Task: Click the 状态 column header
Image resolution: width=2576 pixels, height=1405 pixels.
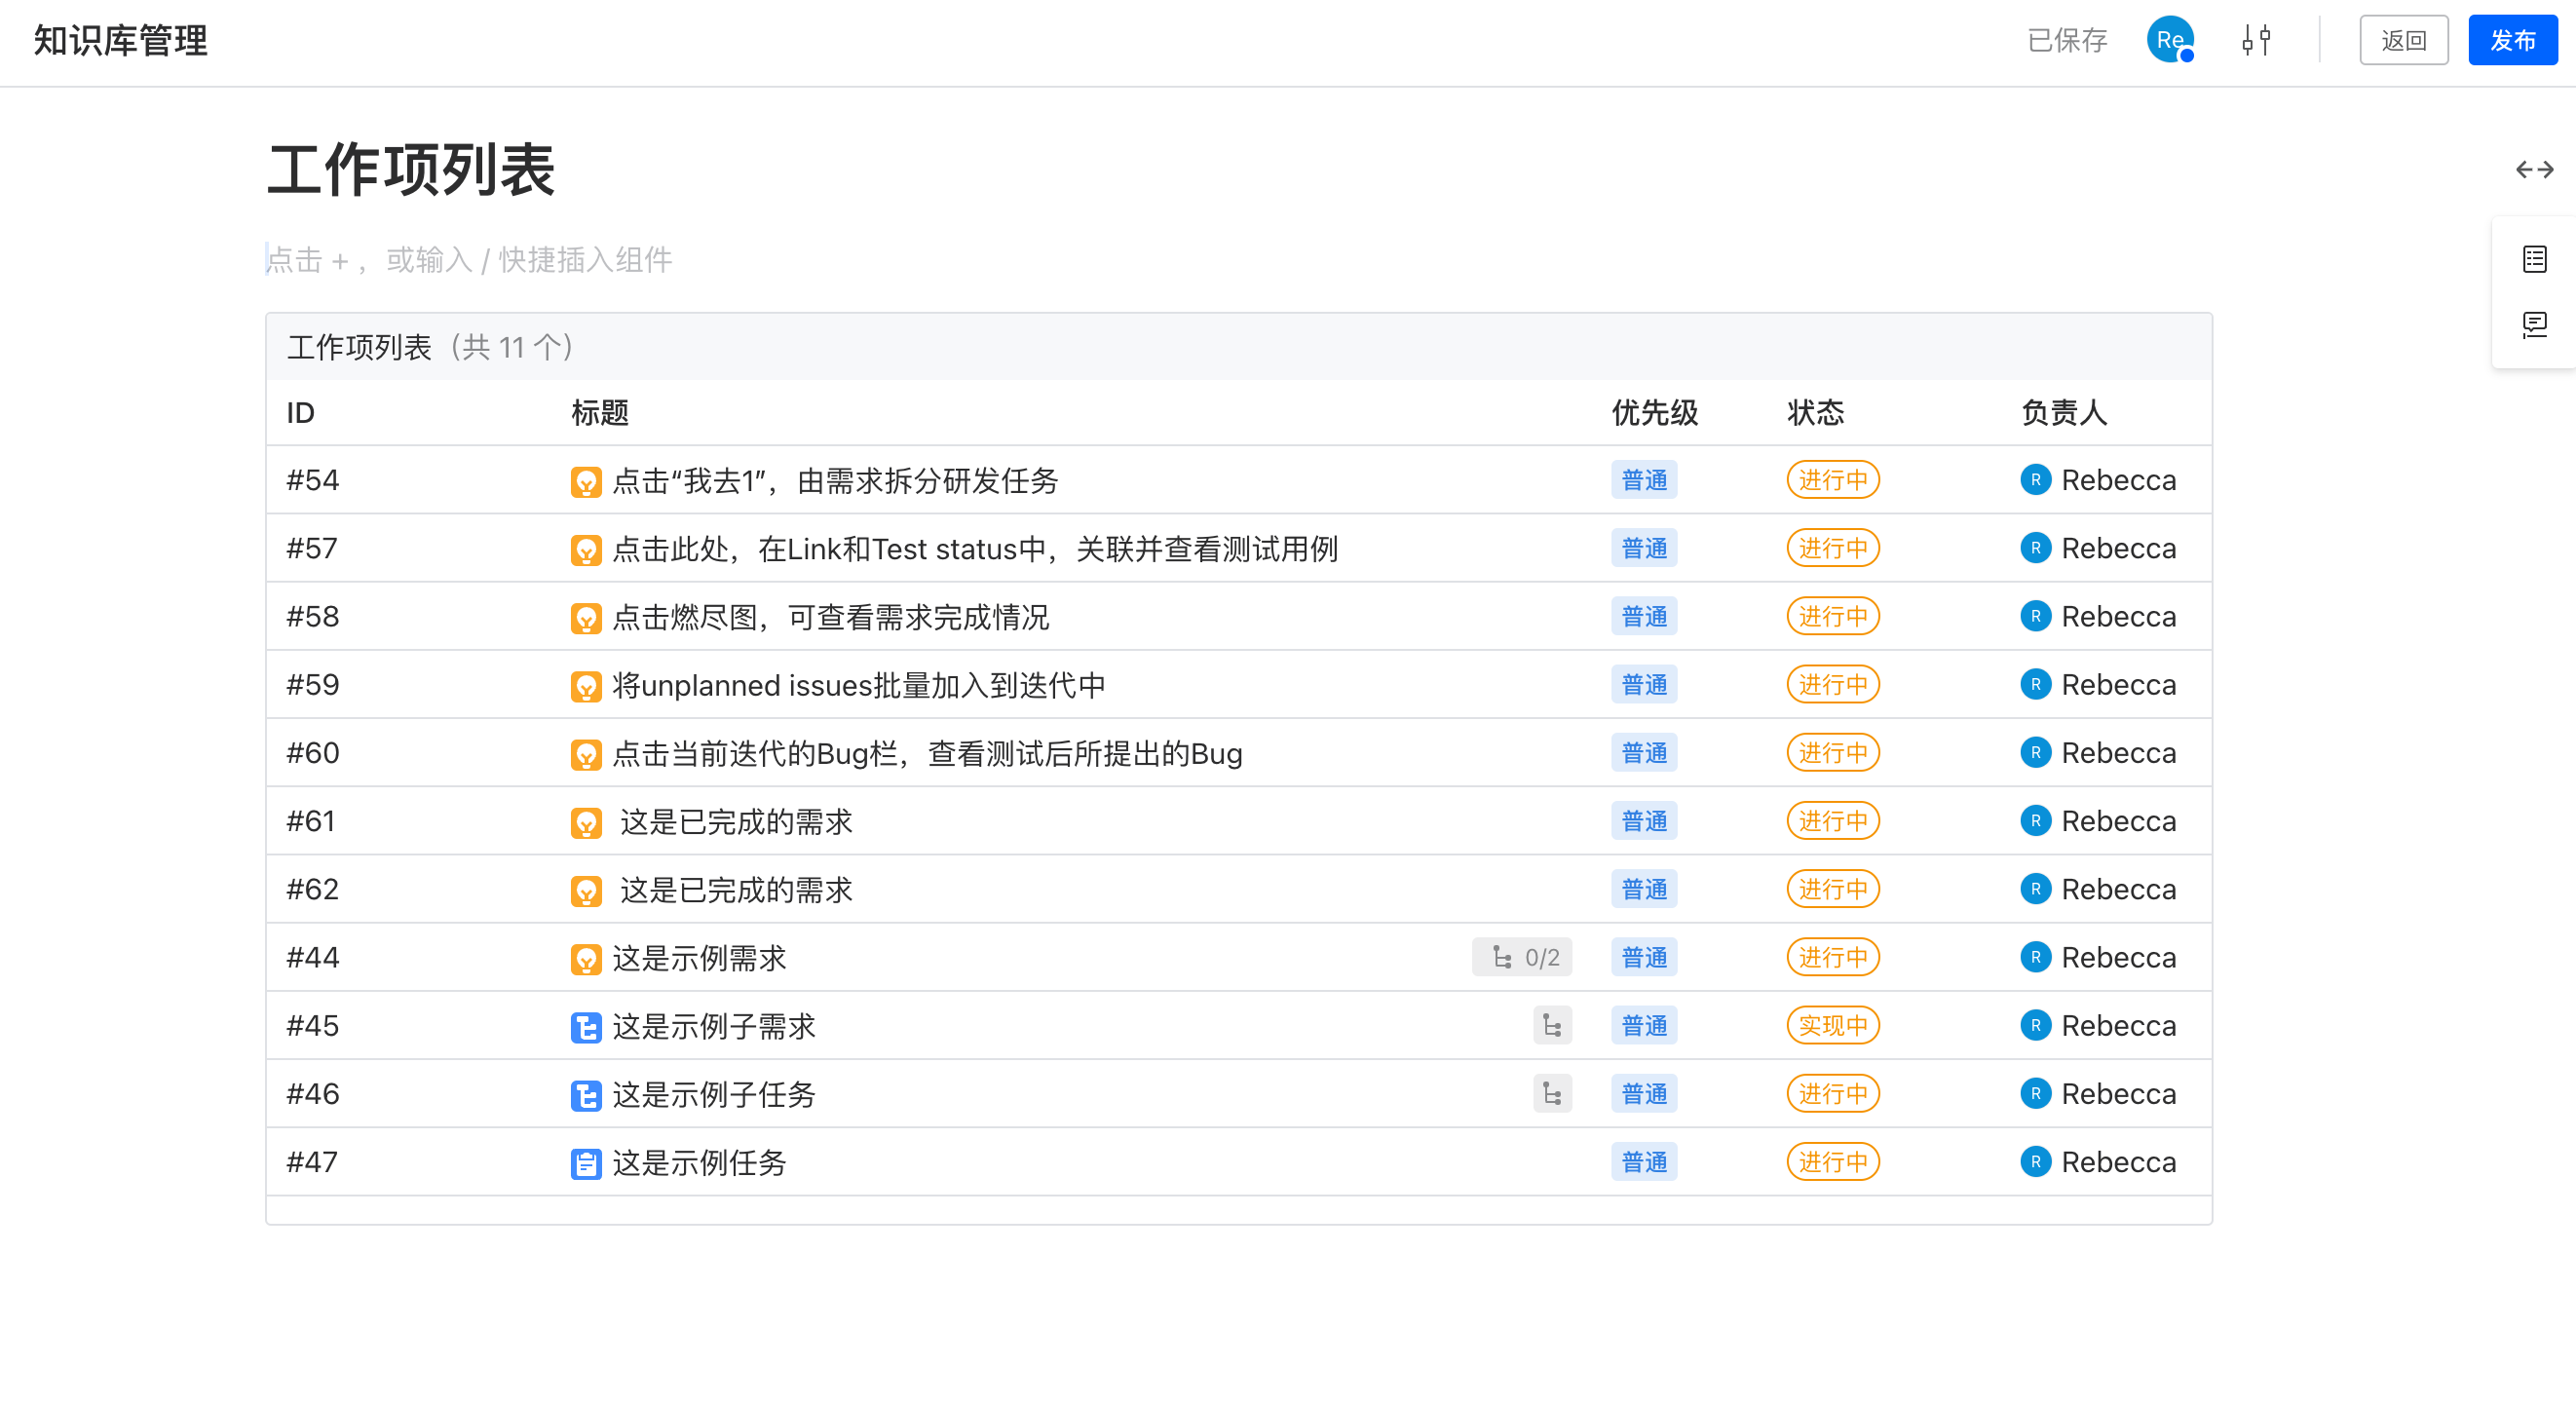Action: (x=1815, y=413)
